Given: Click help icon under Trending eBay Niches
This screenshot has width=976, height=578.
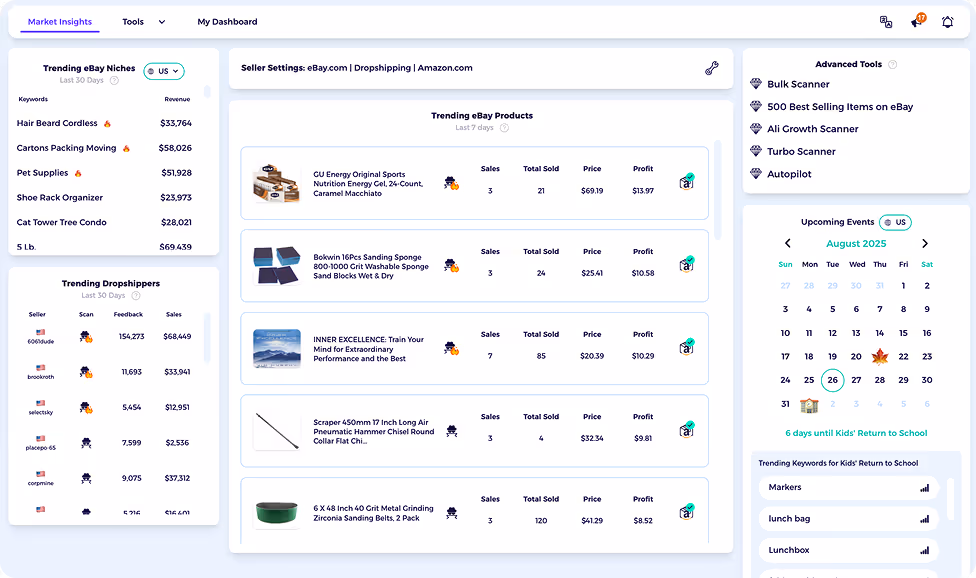Looking at the screenshot, I should pyautogui.click(x=114, y=80).
